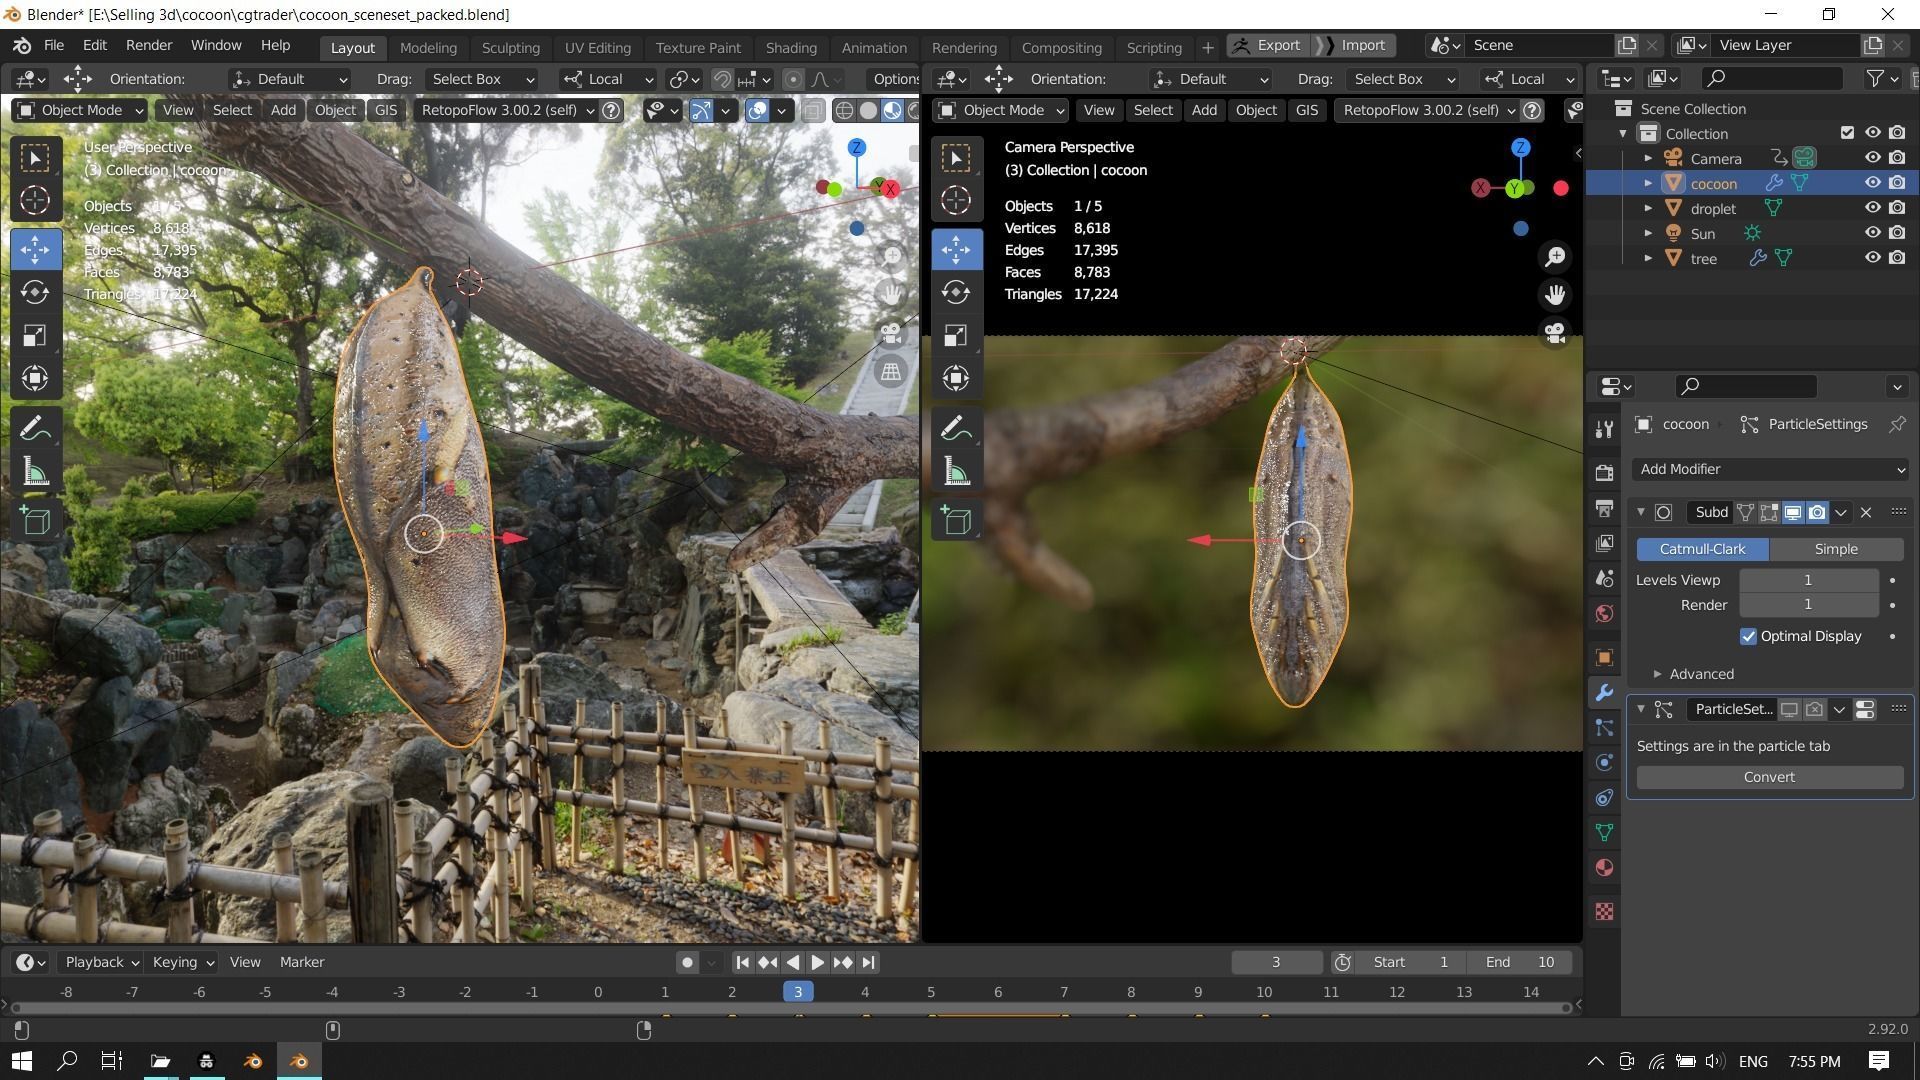Adjust the Levels Viewport value field
Screen dimensions: 1920x1080
[x=1807, y=580]
